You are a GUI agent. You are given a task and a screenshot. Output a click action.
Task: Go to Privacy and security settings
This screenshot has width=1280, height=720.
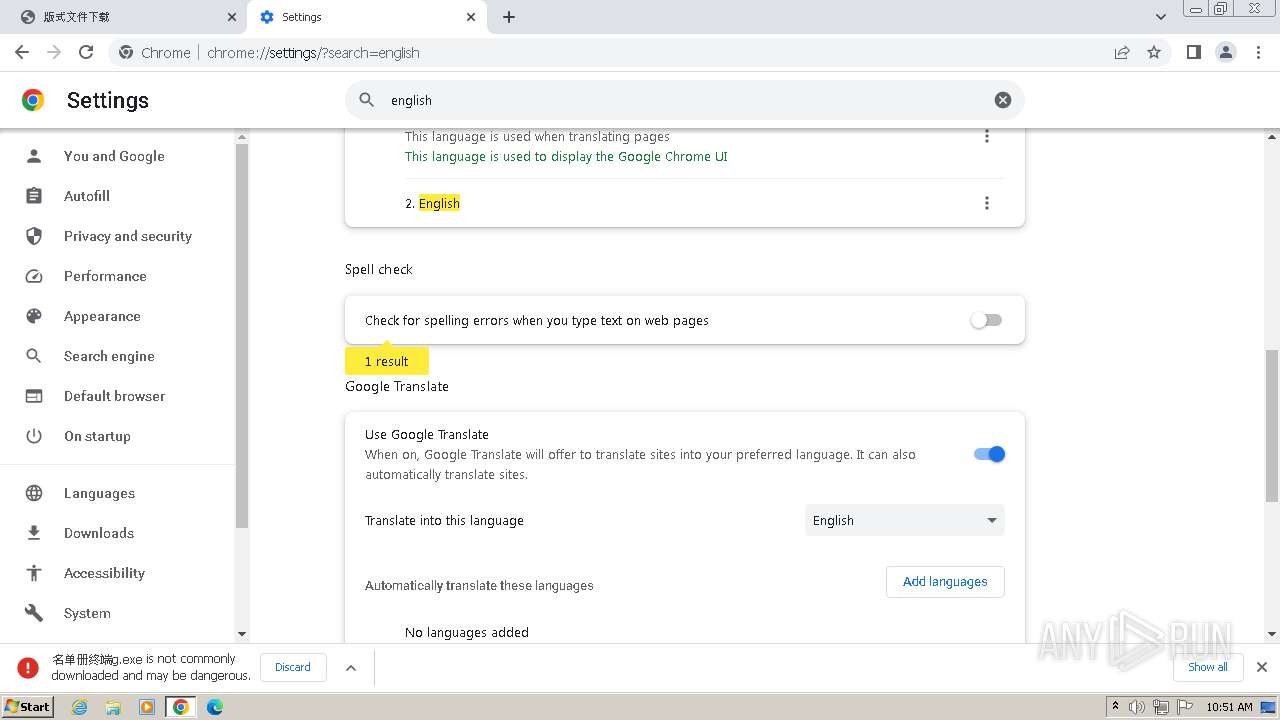pyautogui.click(x=127, y=236)
